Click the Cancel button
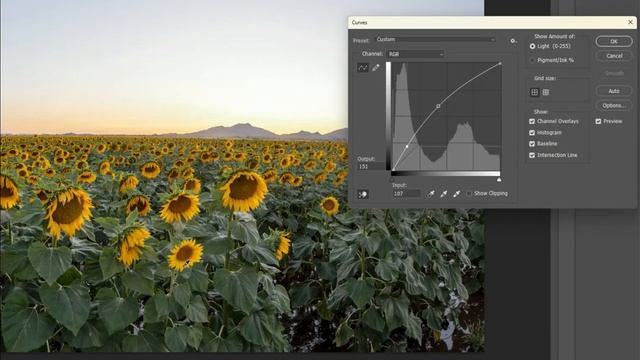 point(614,56)
